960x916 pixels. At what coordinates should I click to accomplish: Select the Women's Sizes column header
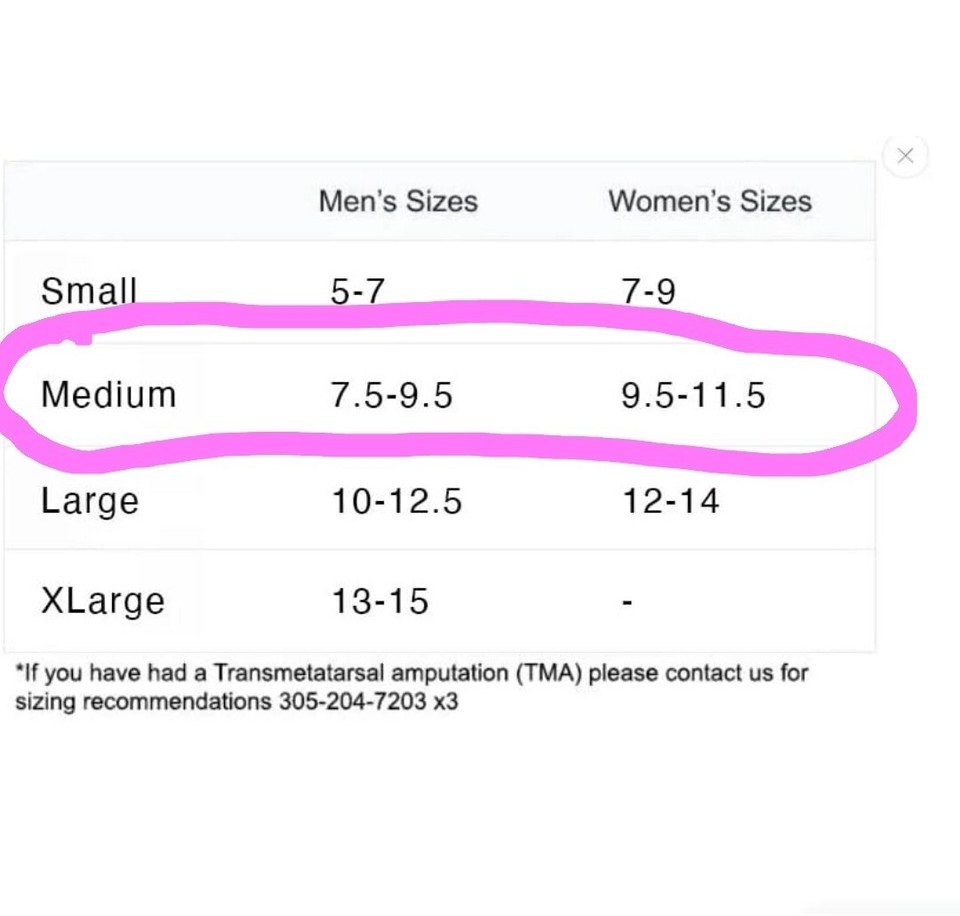[x=710, y=201]
